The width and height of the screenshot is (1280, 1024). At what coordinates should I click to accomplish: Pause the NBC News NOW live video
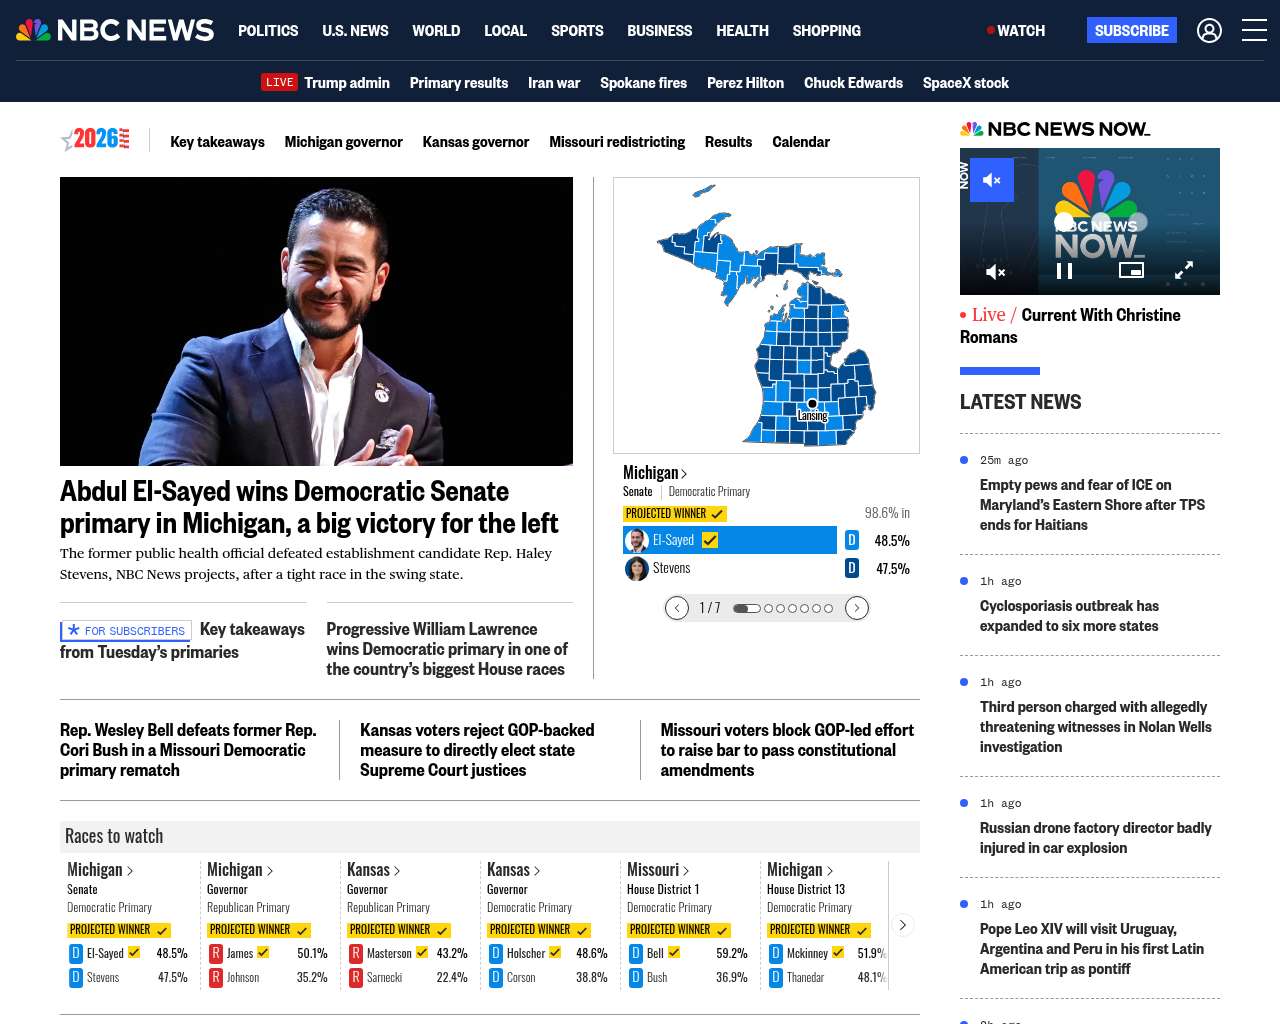1065,271
